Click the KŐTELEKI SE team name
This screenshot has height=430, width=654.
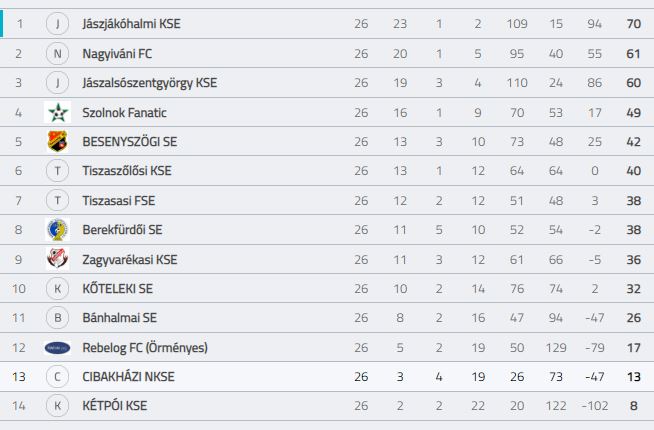118,289
